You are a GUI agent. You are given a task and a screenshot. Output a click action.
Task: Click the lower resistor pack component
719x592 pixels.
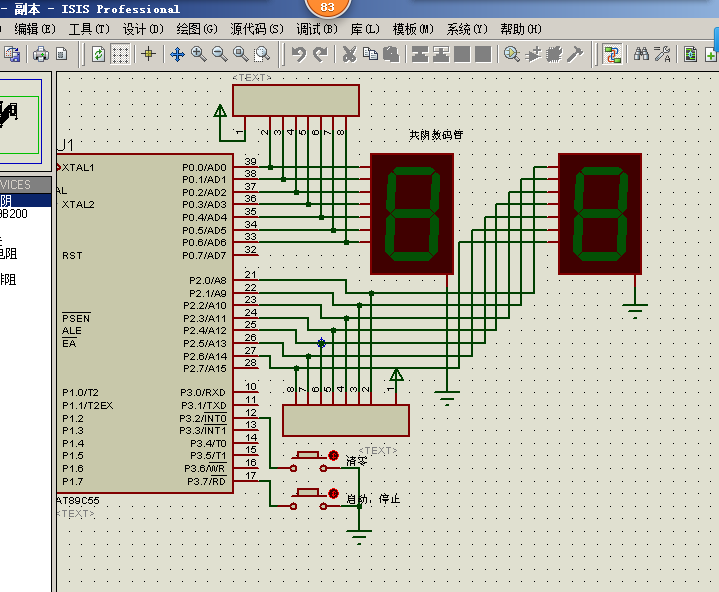coord(346,420)
